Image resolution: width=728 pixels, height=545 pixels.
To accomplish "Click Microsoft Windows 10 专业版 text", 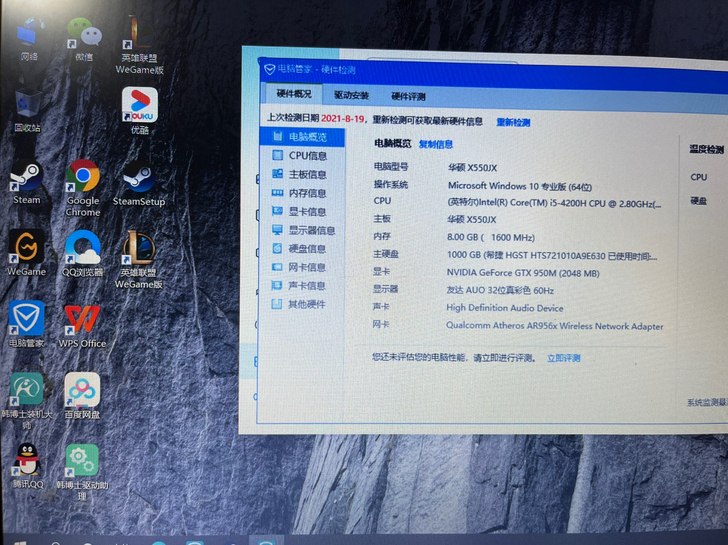I will pos(520,187).
